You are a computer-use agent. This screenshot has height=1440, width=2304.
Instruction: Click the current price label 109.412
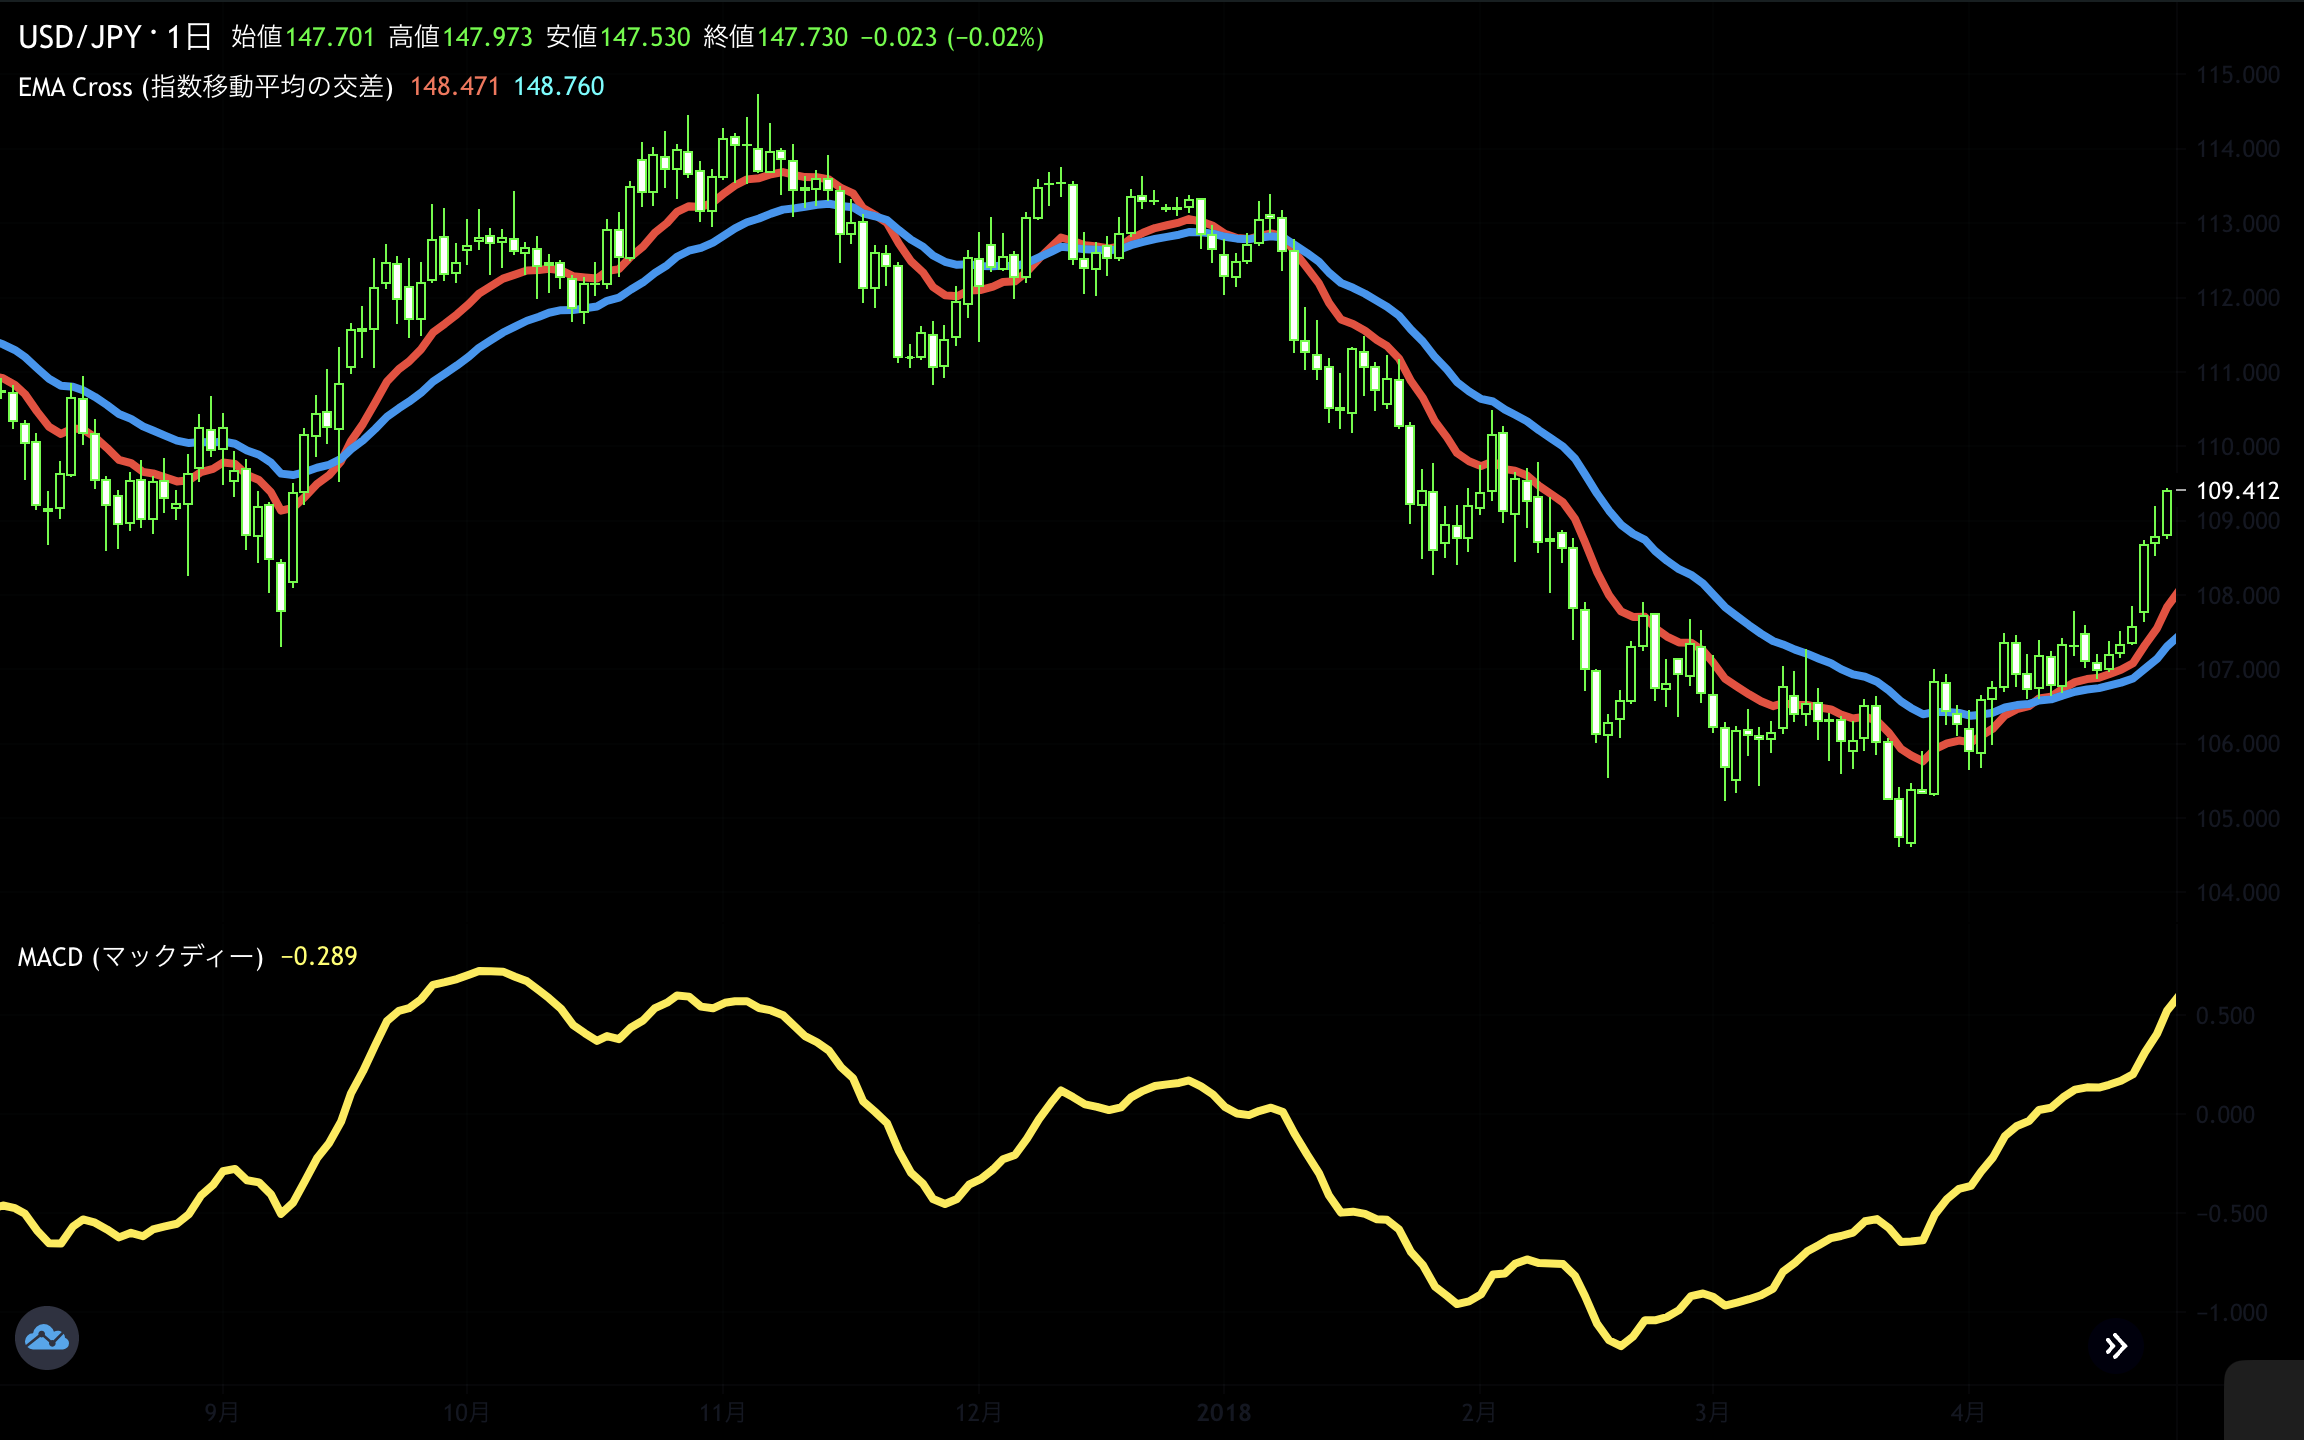tap(2237, 491)
